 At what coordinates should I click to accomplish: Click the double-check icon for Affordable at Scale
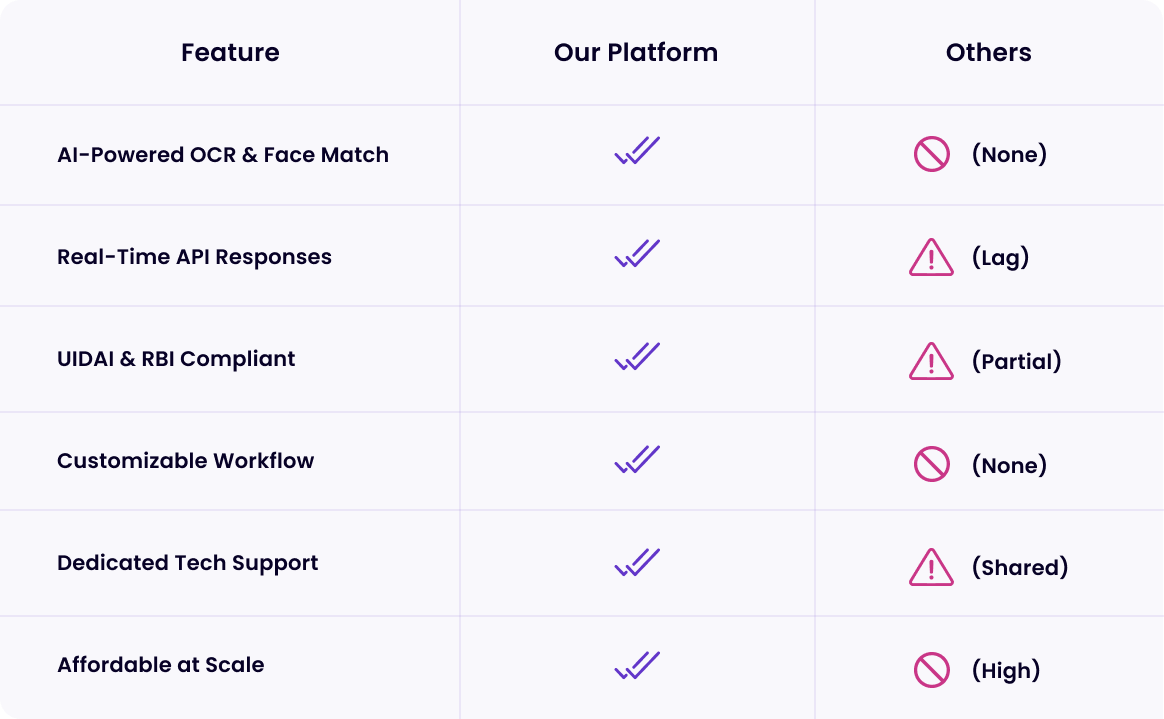point(637,665)
